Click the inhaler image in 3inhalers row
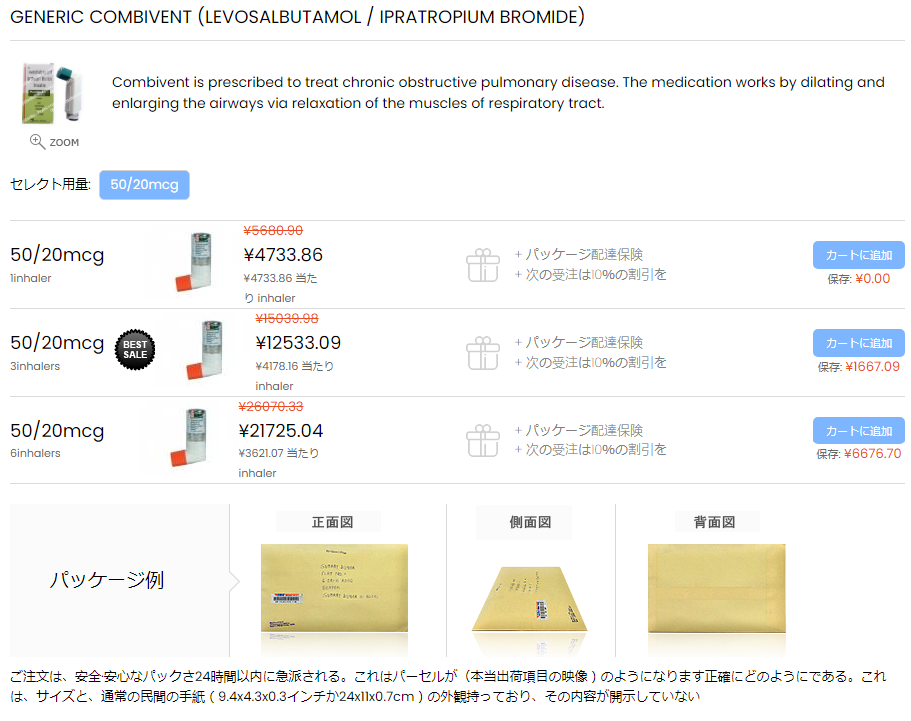The width and height of the screenshot is (911, 721). point(206,350)
